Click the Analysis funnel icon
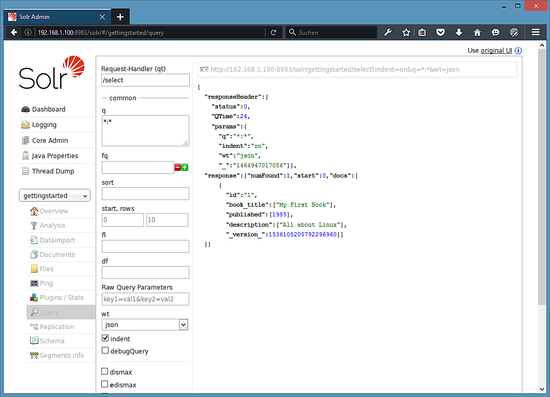 point(34,226)
